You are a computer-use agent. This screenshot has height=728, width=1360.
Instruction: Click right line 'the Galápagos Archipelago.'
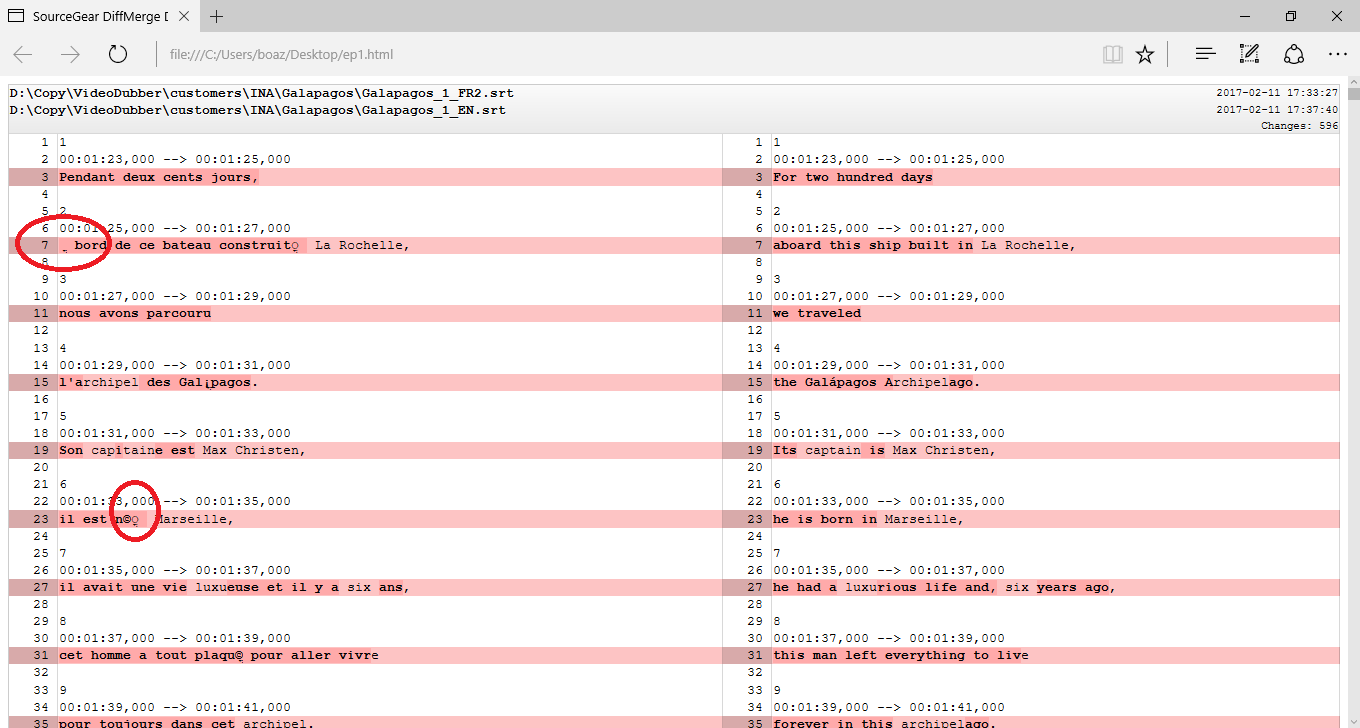[877, 382]
